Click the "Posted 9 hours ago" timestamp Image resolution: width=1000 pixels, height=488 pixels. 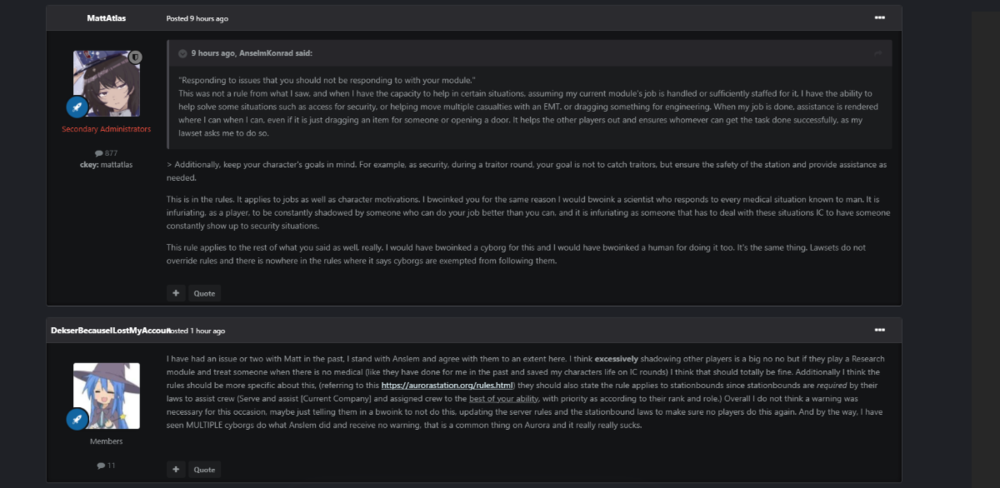[197, 18]
